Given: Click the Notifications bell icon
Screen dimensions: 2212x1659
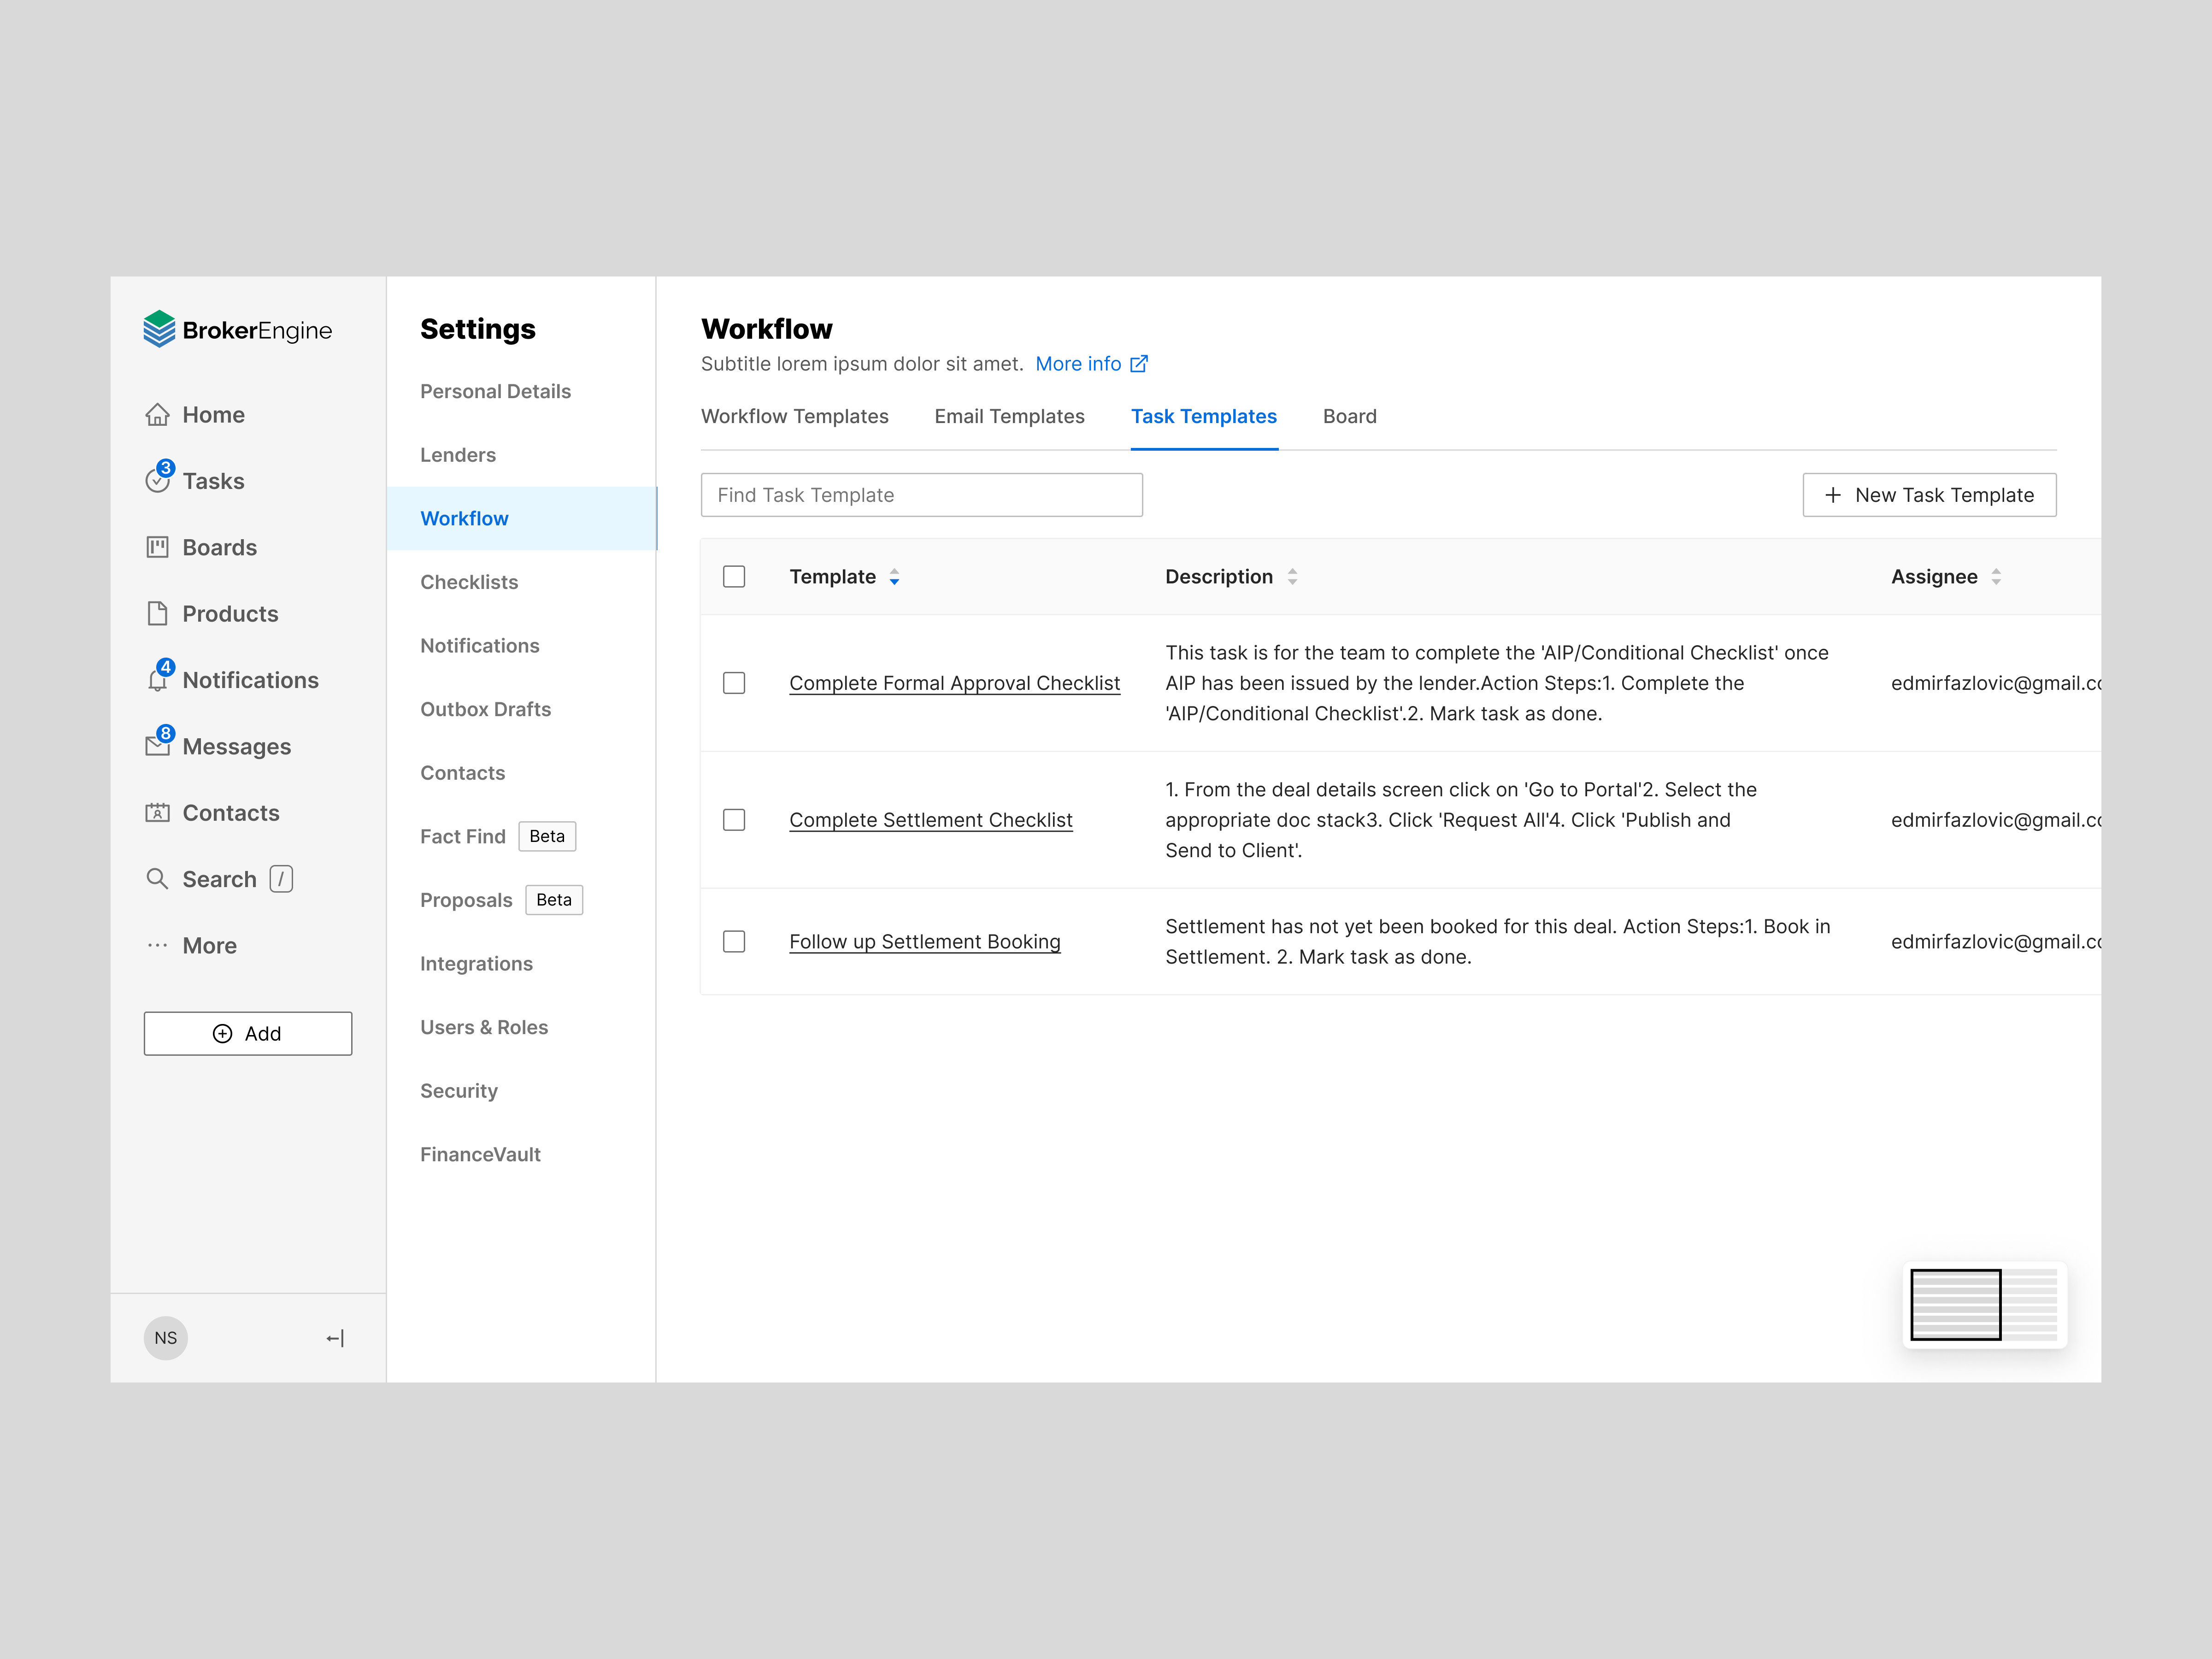Looking at the screenshot, I should (157, 680).
